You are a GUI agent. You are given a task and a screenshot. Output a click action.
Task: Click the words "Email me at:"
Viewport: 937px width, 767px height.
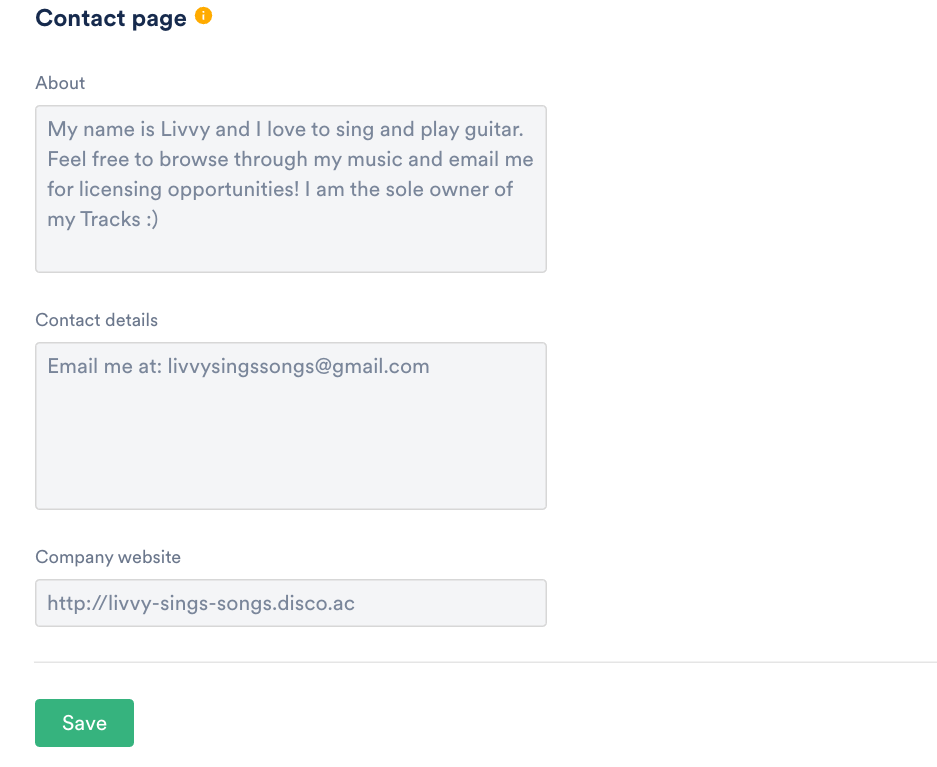click(x=104, y=367)
